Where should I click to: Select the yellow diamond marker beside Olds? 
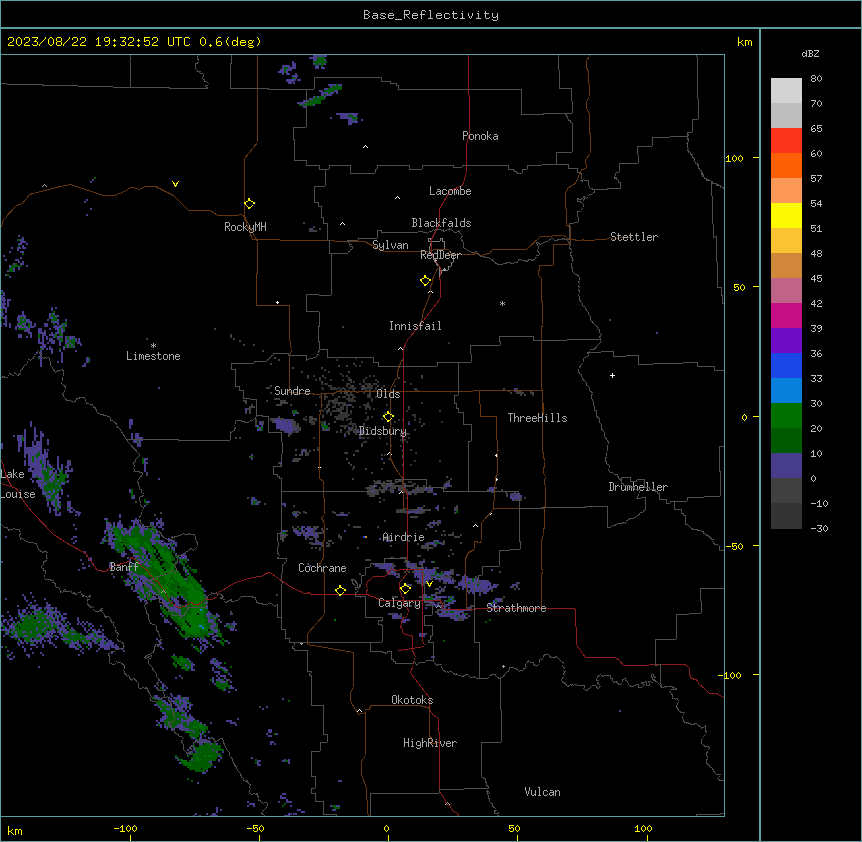(x=388, y=417)
